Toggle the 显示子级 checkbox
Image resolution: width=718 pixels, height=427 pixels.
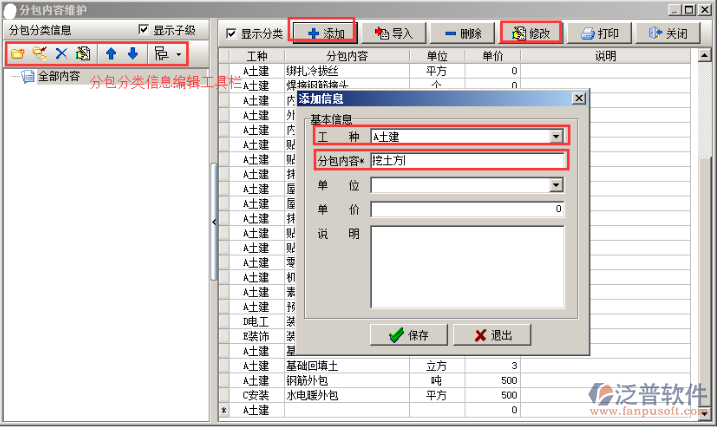[144, 30]
